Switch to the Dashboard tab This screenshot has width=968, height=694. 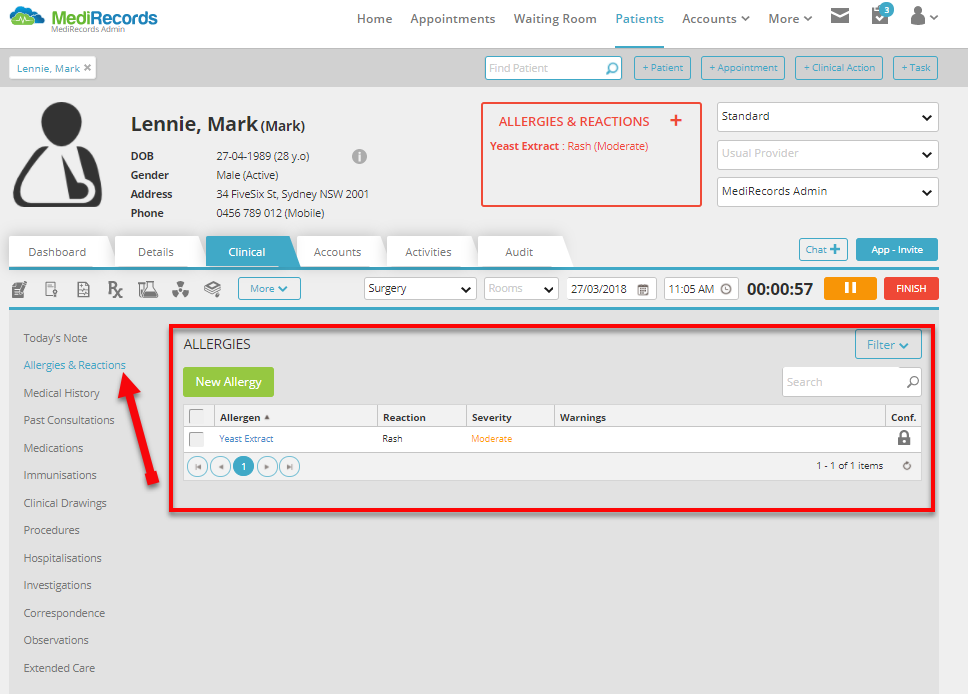[57, 252]
